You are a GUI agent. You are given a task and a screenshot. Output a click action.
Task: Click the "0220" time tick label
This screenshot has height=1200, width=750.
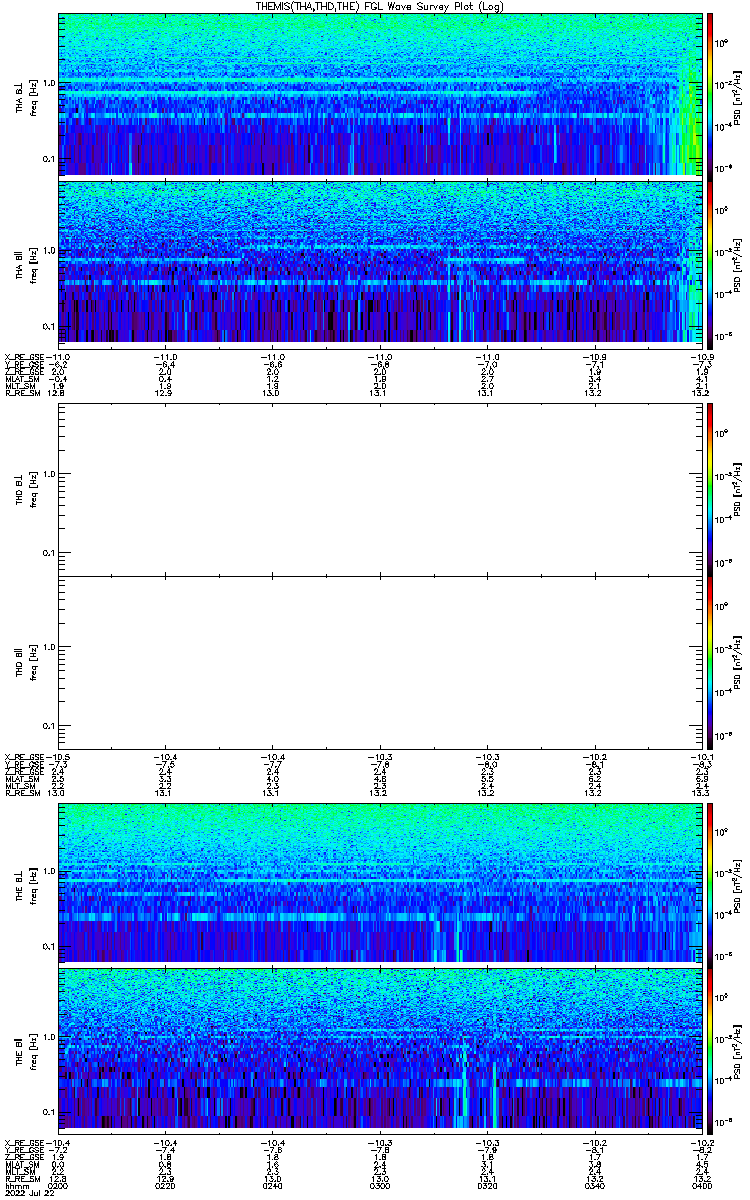tap(166, 1186)
